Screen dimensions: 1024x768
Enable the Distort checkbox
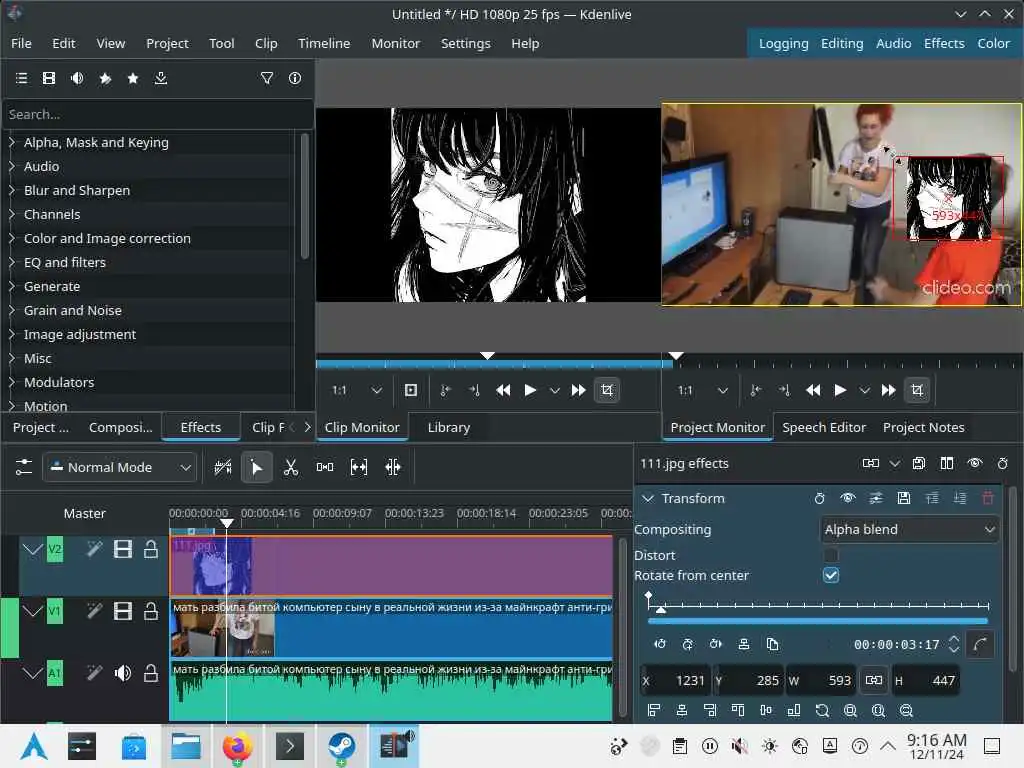click(x=831, y=555)
